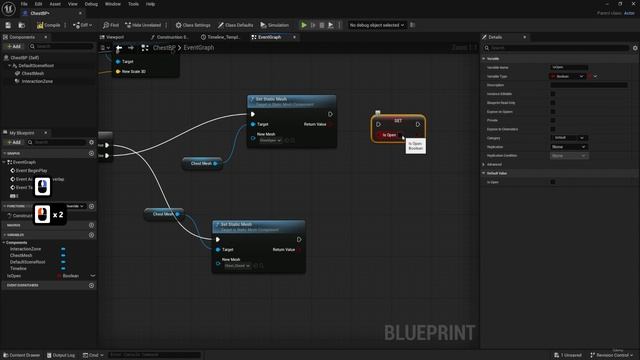Collapse the EventGraph tree in My Blueprint

click(x=4, y=162)
